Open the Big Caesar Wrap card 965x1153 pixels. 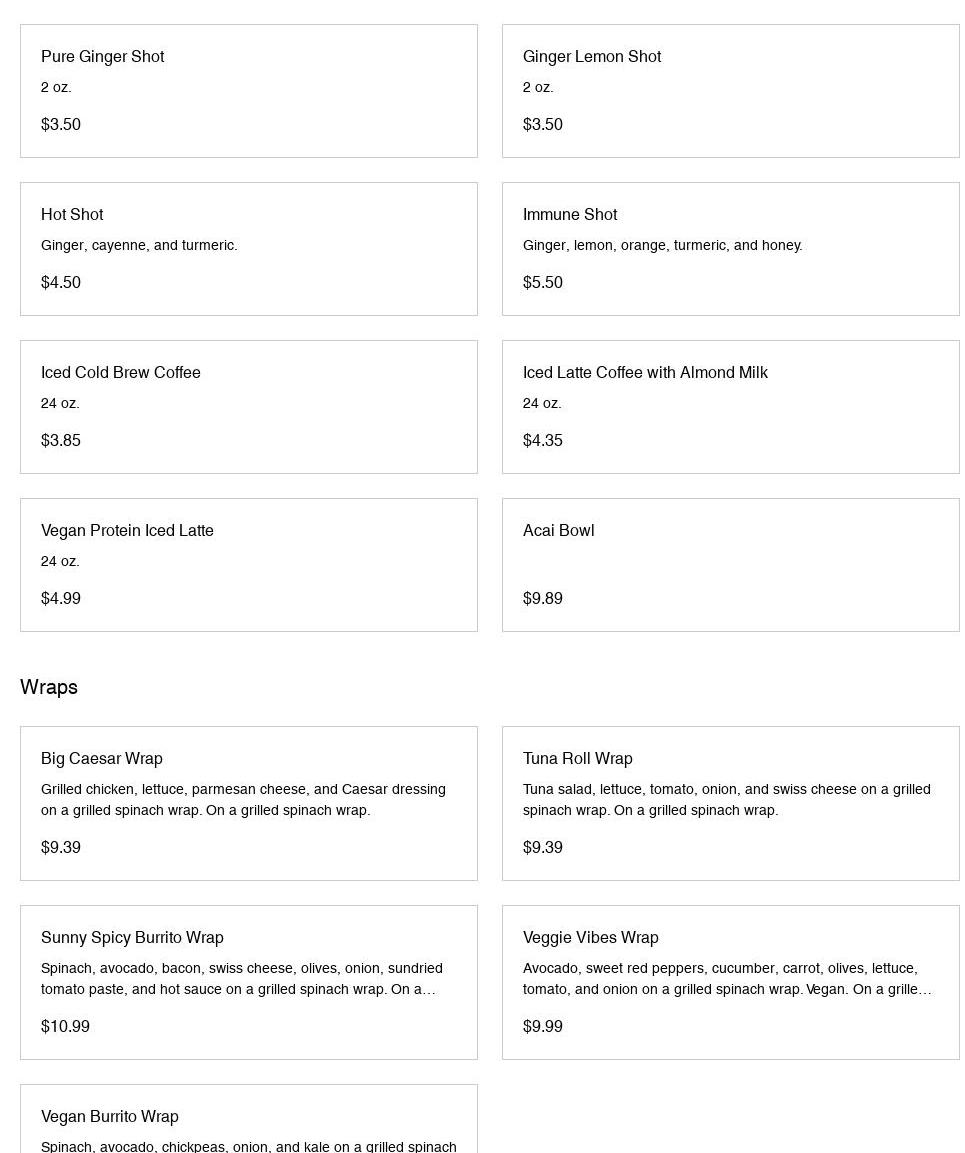(x=248, y=803)
